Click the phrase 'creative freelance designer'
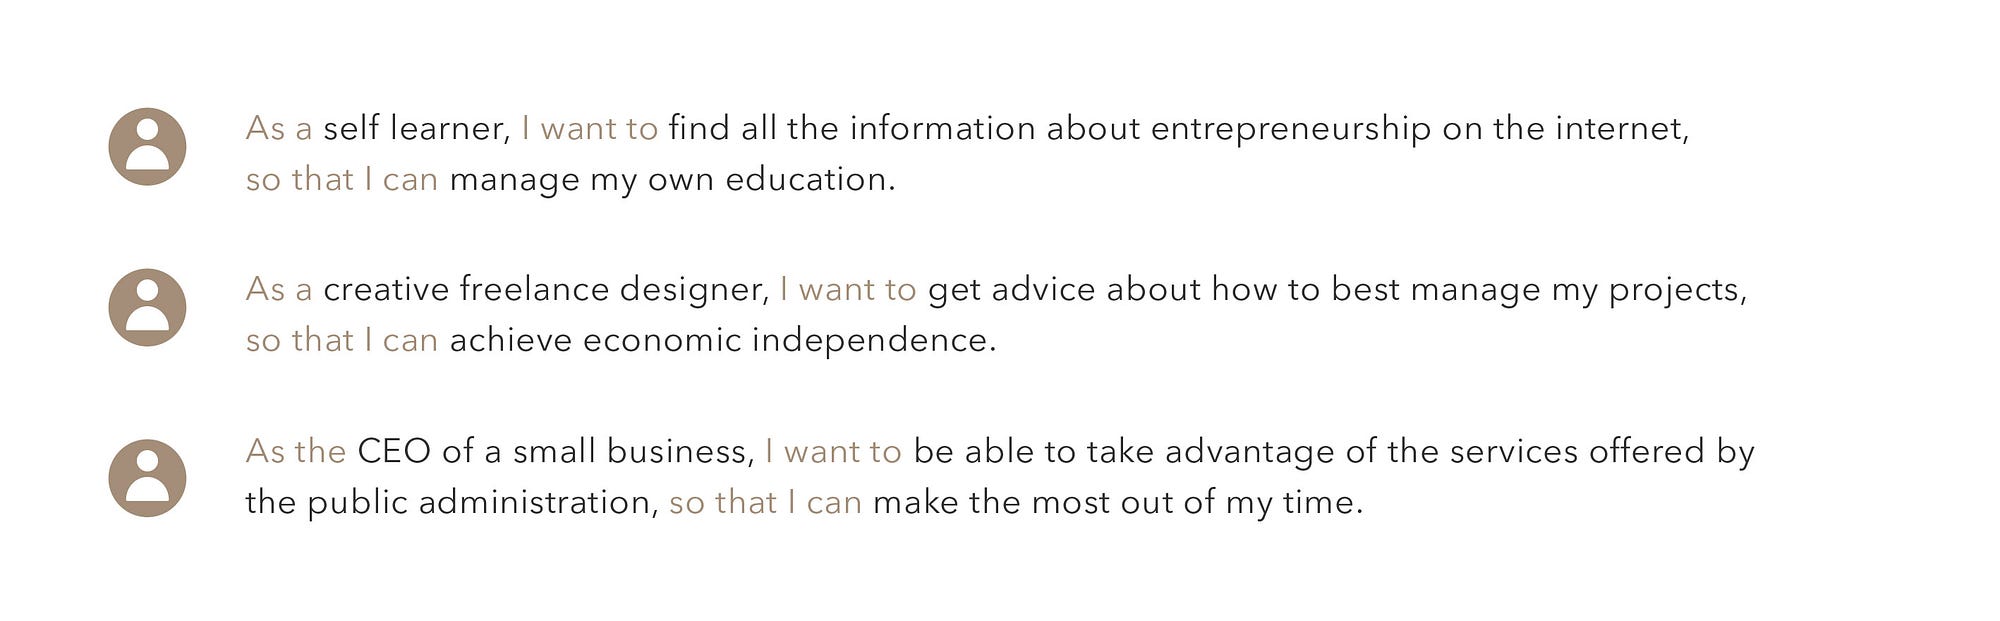The width and height of the screenshot is (2000, 621). pyautogui.click(x=546, y=290)
